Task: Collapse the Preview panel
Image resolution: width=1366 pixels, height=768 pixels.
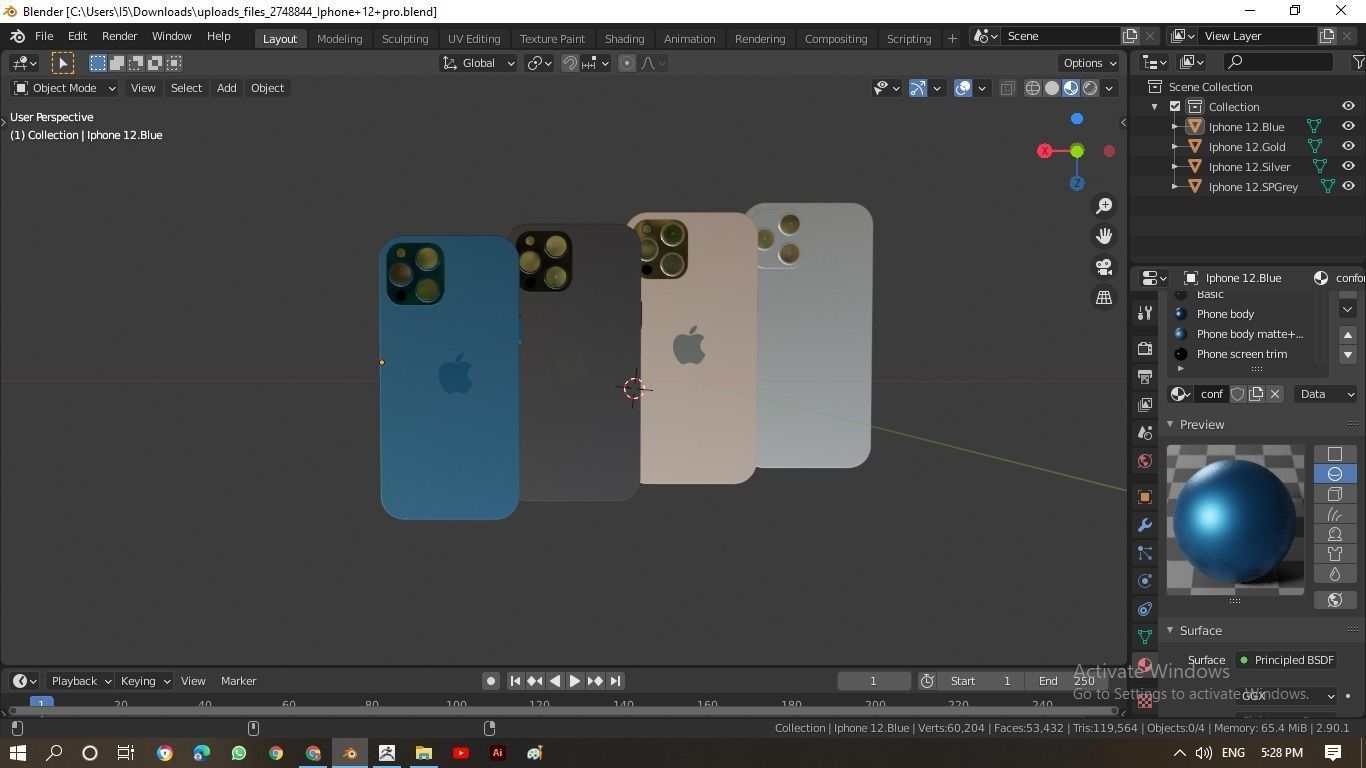Action: pos(1170,425)
